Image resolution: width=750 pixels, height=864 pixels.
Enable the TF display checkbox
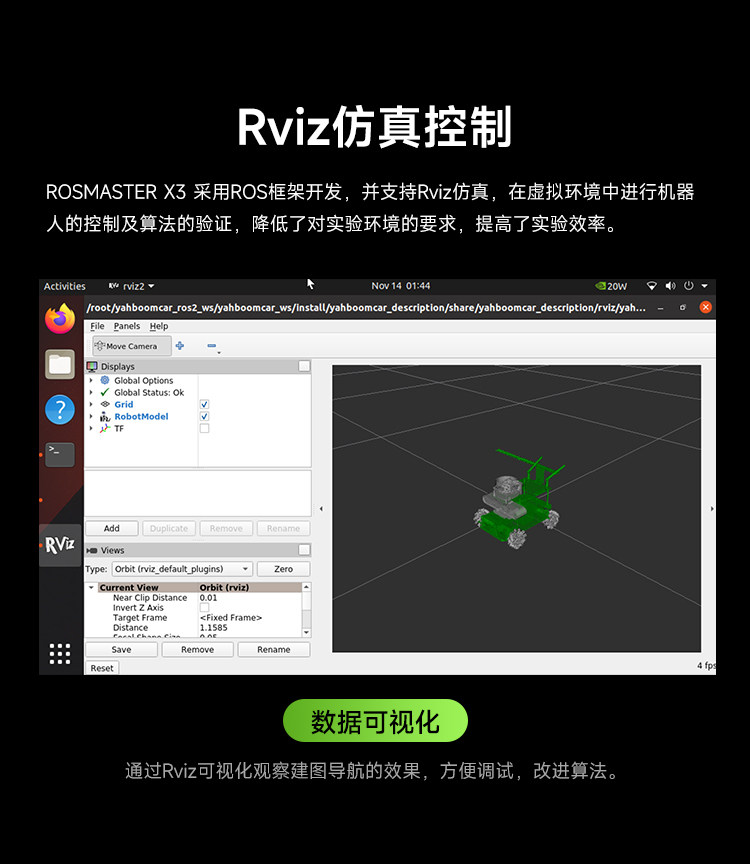coord(204,429)
